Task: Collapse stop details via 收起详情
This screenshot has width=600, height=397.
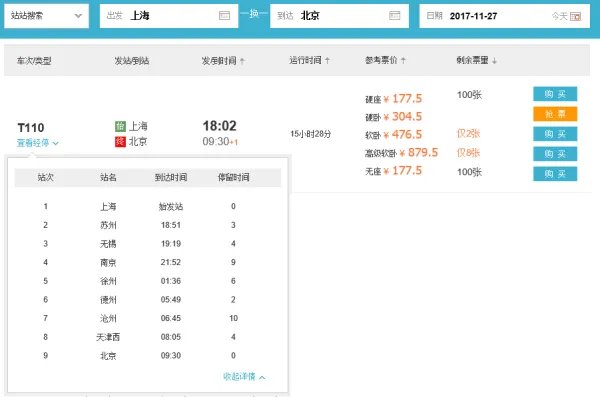Action: pos(244,377)
